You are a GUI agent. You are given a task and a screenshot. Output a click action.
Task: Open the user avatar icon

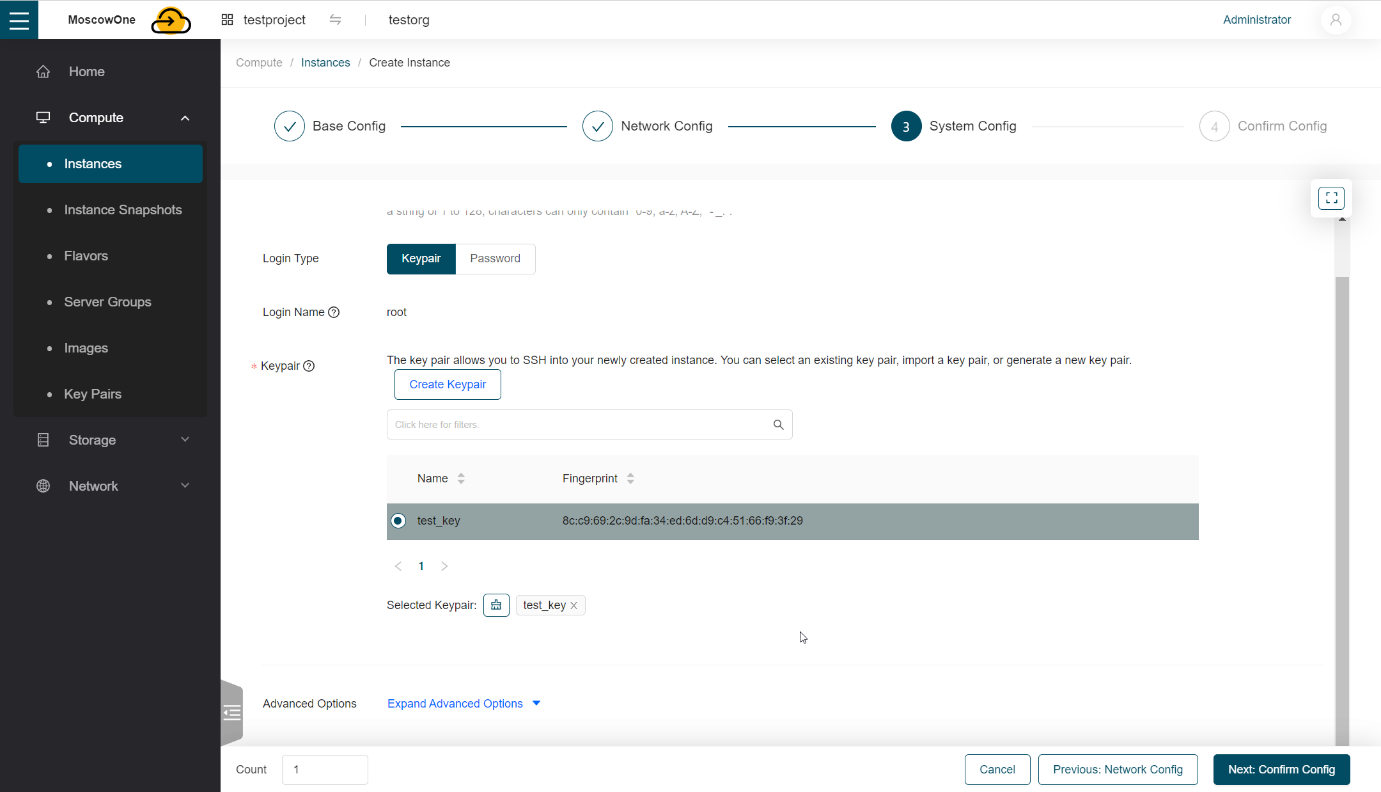pyautogui.click(x=1335, y=20)
